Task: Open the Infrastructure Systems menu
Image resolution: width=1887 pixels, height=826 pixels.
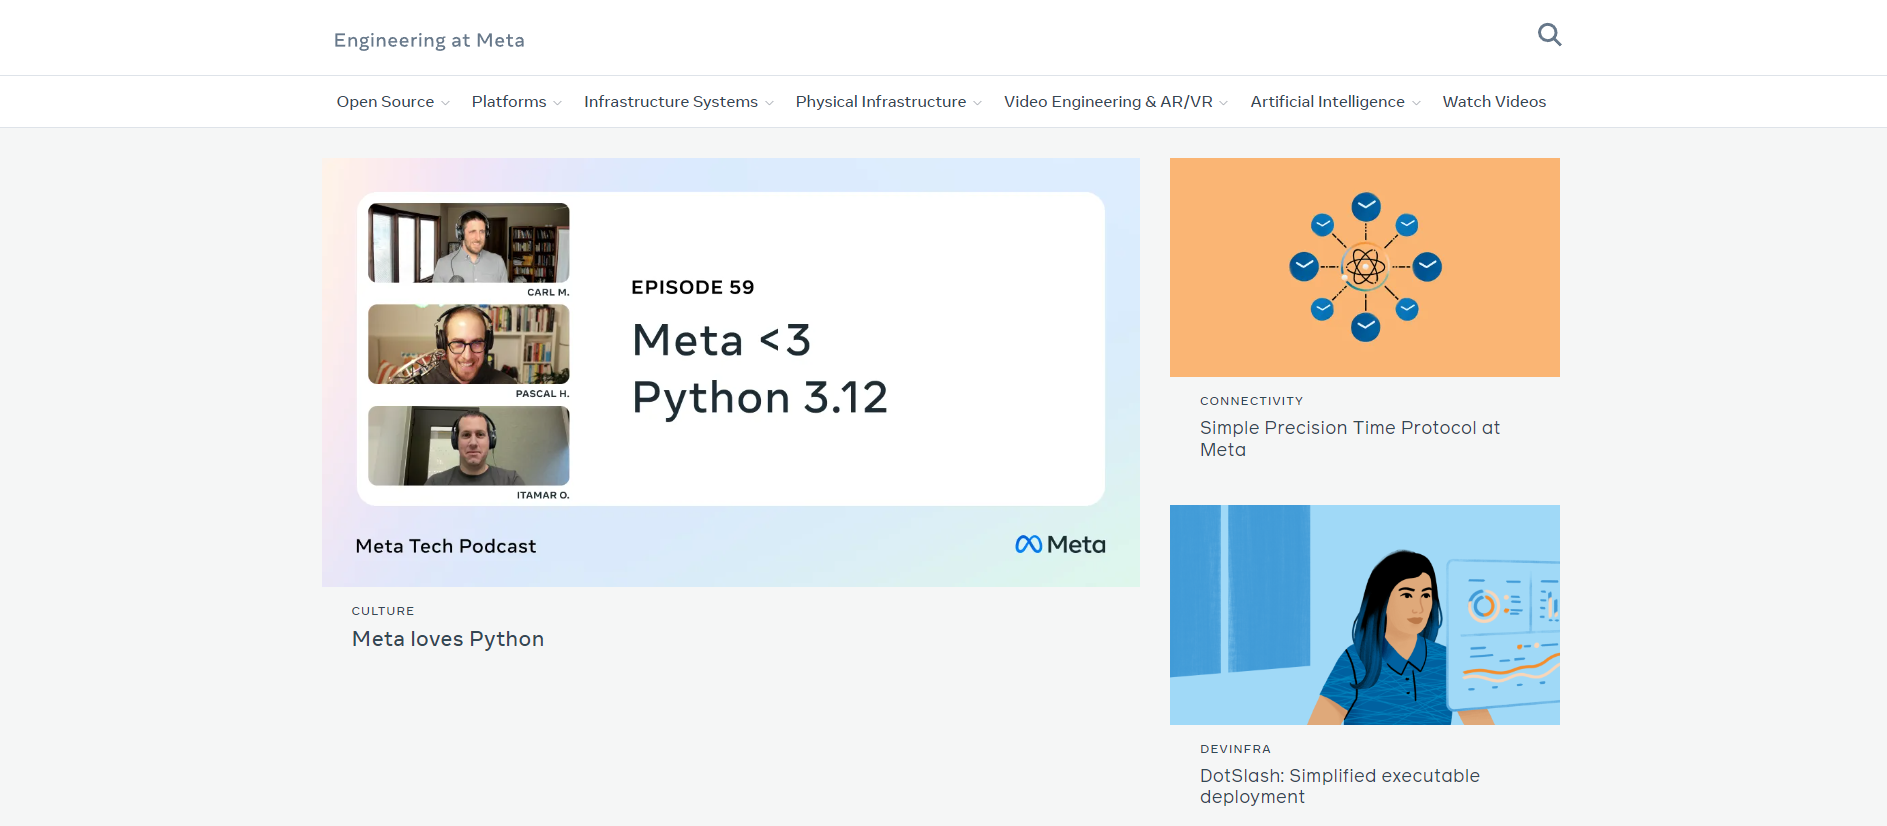Action: 671,102
